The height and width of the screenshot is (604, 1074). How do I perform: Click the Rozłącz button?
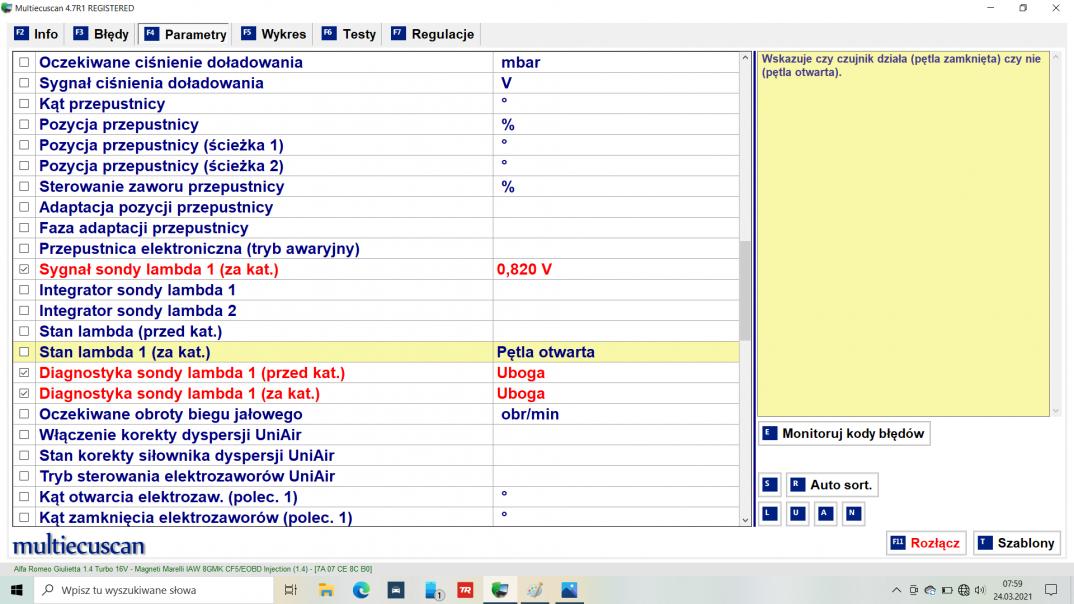click(x=925, y=543)
